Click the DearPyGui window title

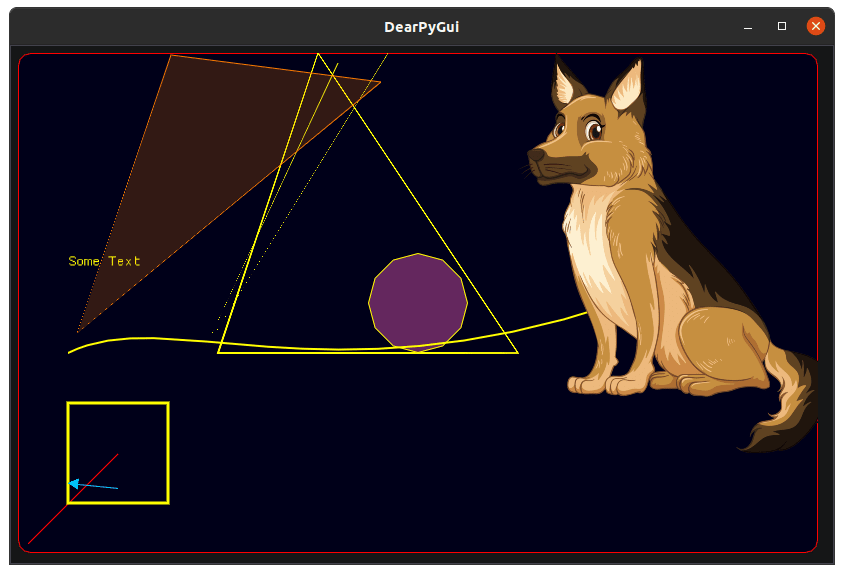point(421,27)
